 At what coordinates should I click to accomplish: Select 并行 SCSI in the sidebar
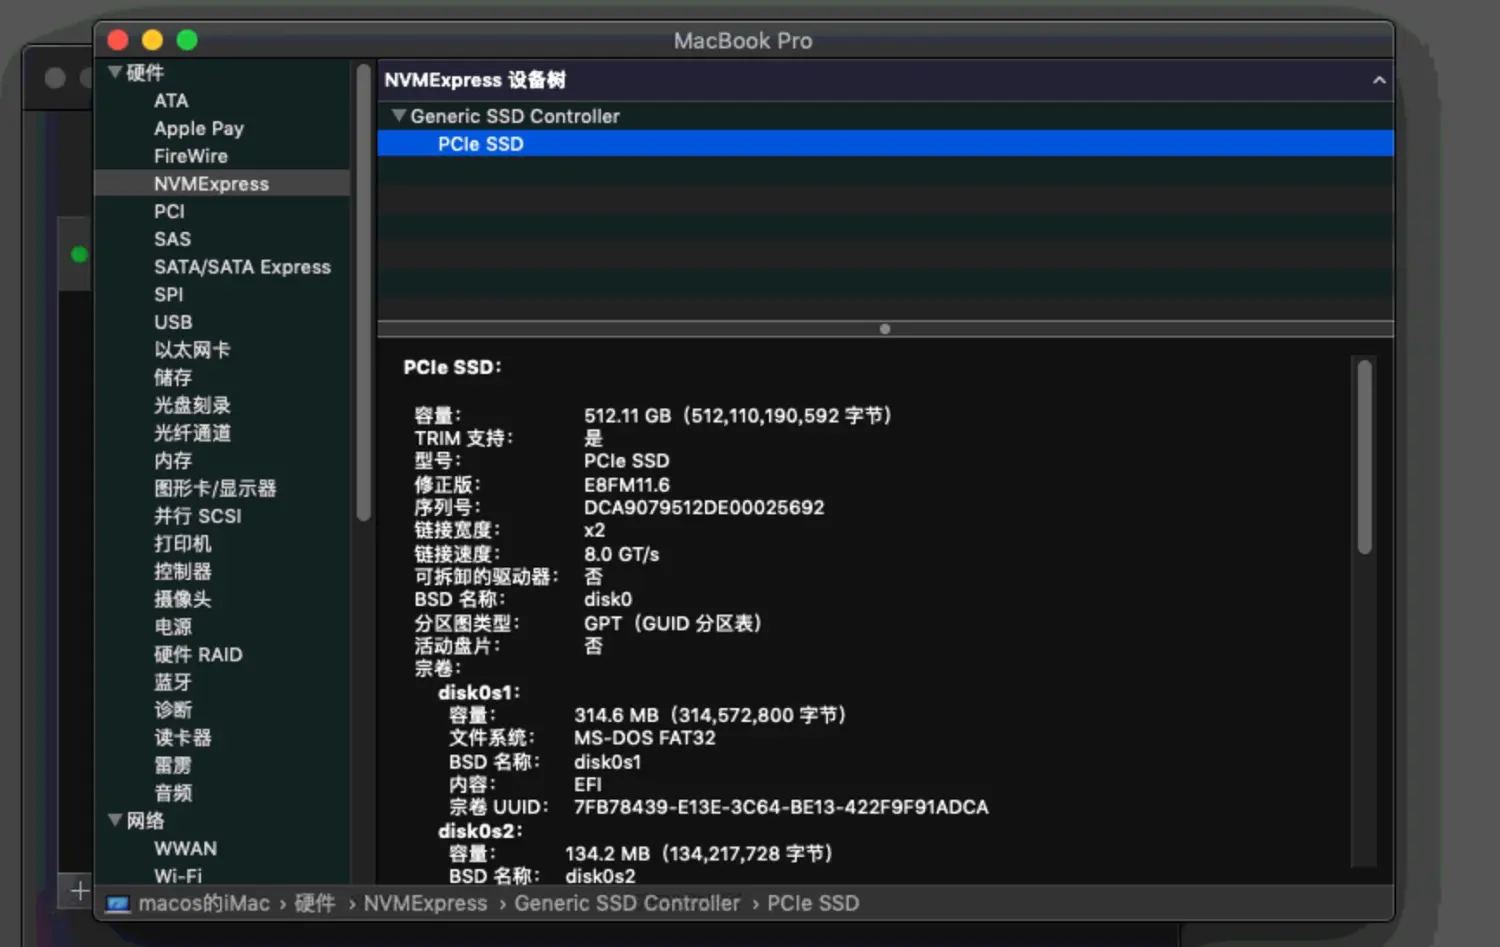198,516
